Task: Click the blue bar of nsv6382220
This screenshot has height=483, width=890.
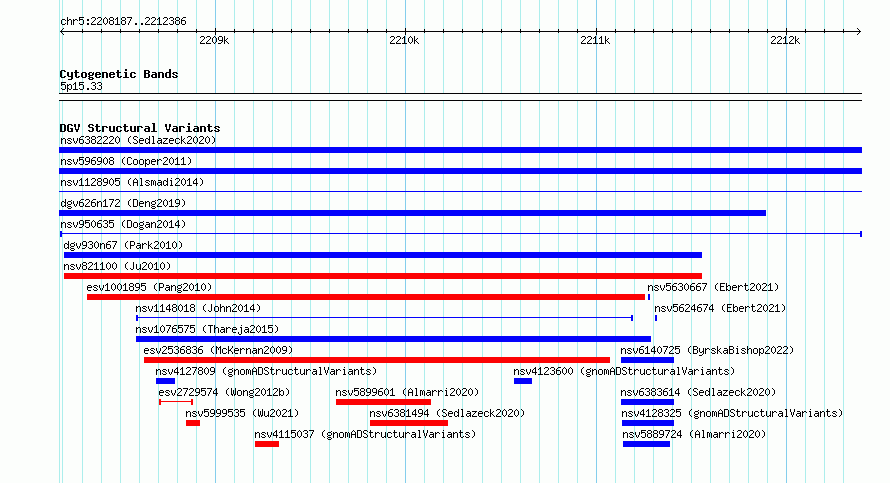Action: (x=460, y=150)
